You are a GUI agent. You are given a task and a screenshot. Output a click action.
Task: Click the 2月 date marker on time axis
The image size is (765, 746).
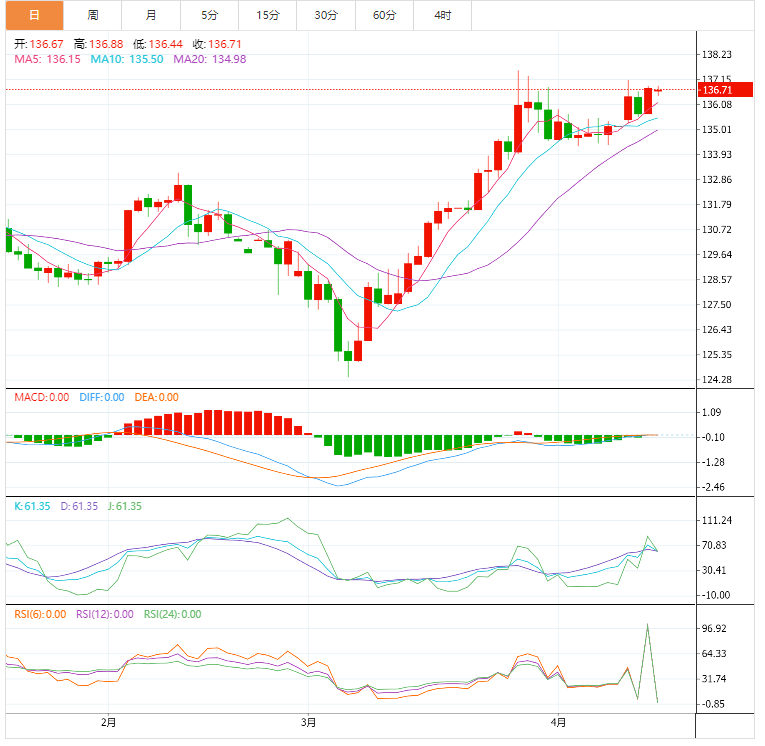pyautogui.click(x=109, y=721)
